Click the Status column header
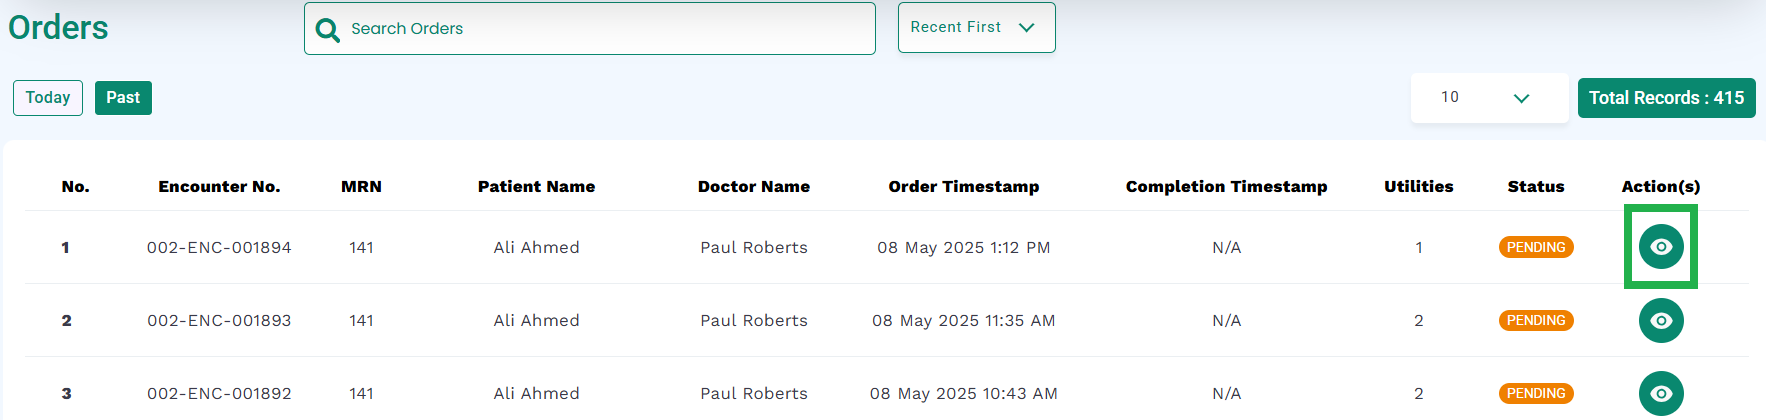This screenshot has width=1766, height=420. click(x=1536, y=186)
